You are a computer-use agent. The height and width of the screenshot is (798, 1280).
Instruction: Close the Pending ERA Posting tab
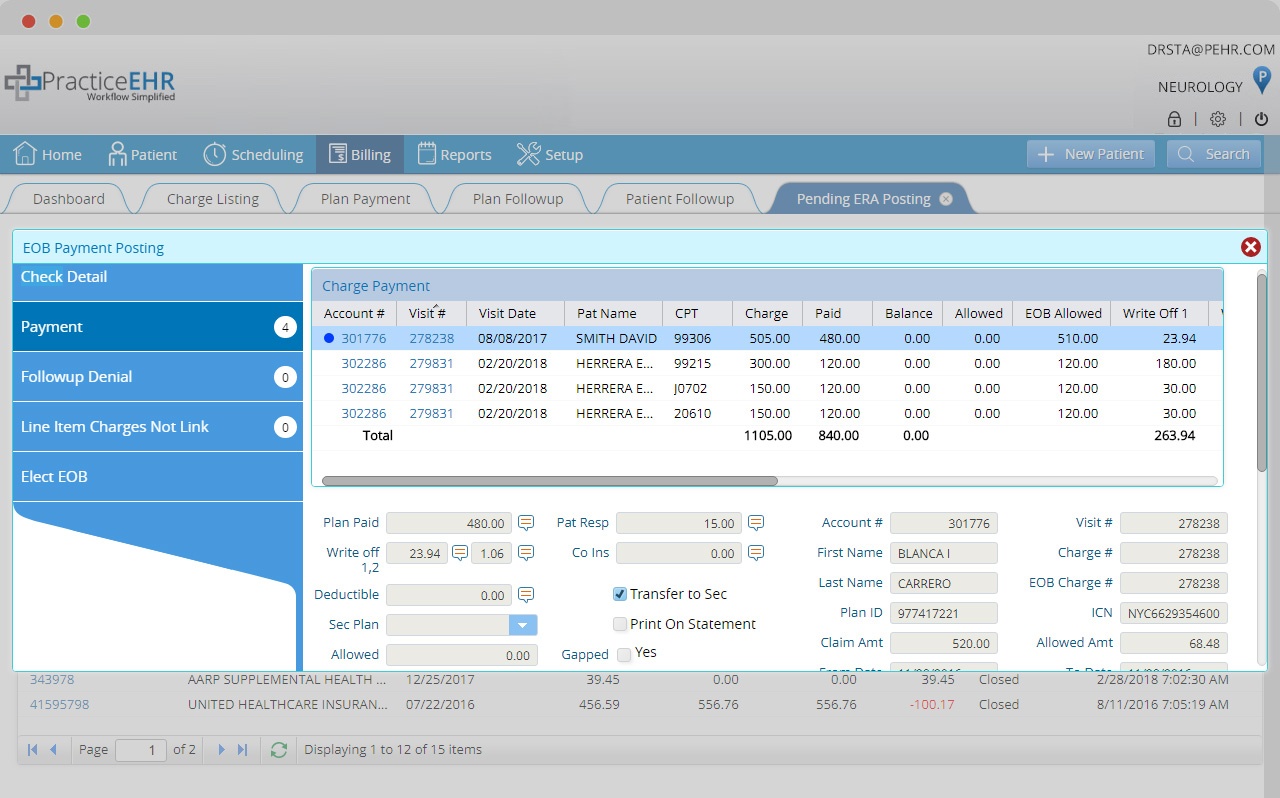(x=946, y=199)
